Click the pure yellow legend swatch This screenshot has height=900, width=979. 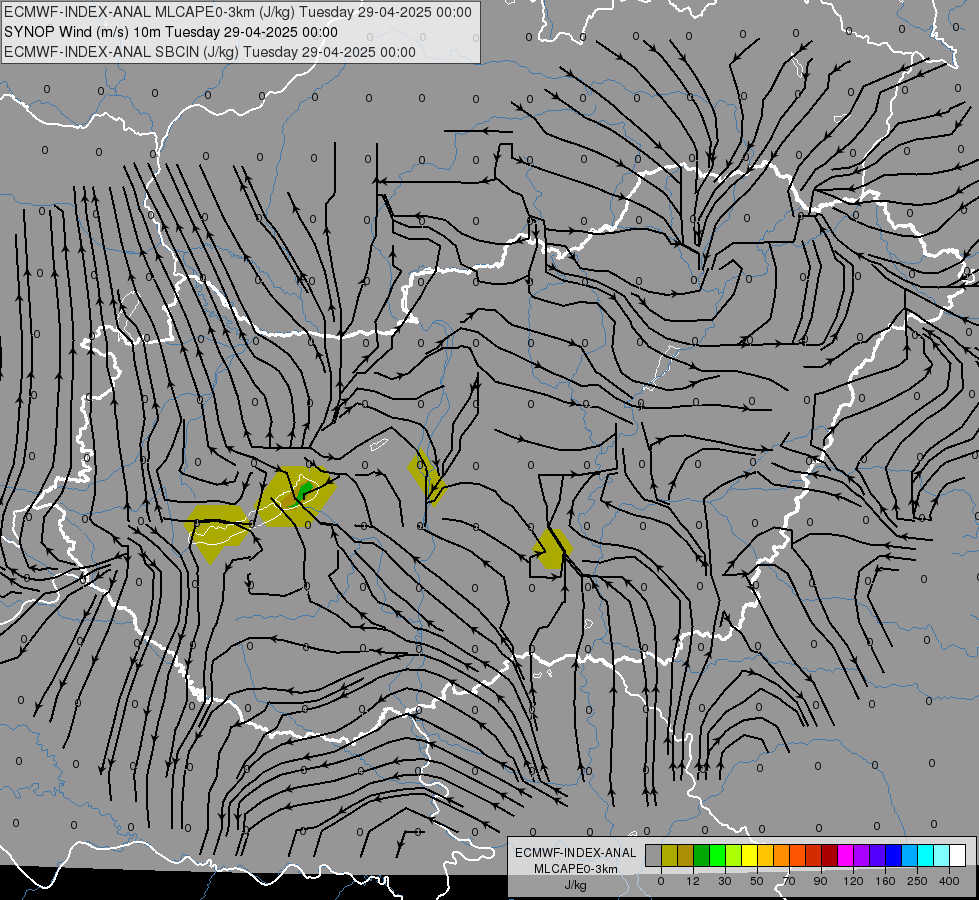coord(750,855)
